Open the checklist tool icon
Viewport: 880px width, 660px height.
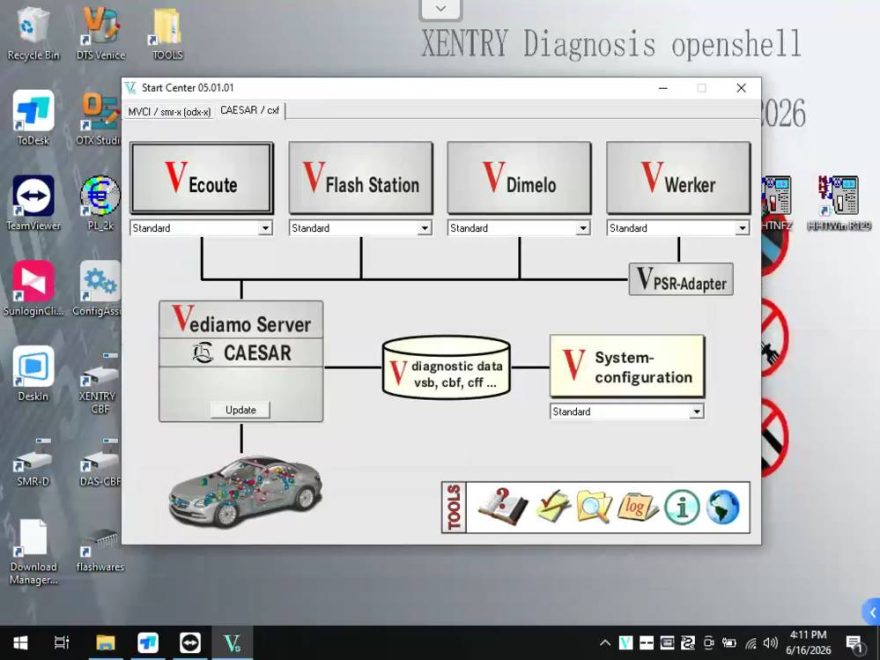553,506
